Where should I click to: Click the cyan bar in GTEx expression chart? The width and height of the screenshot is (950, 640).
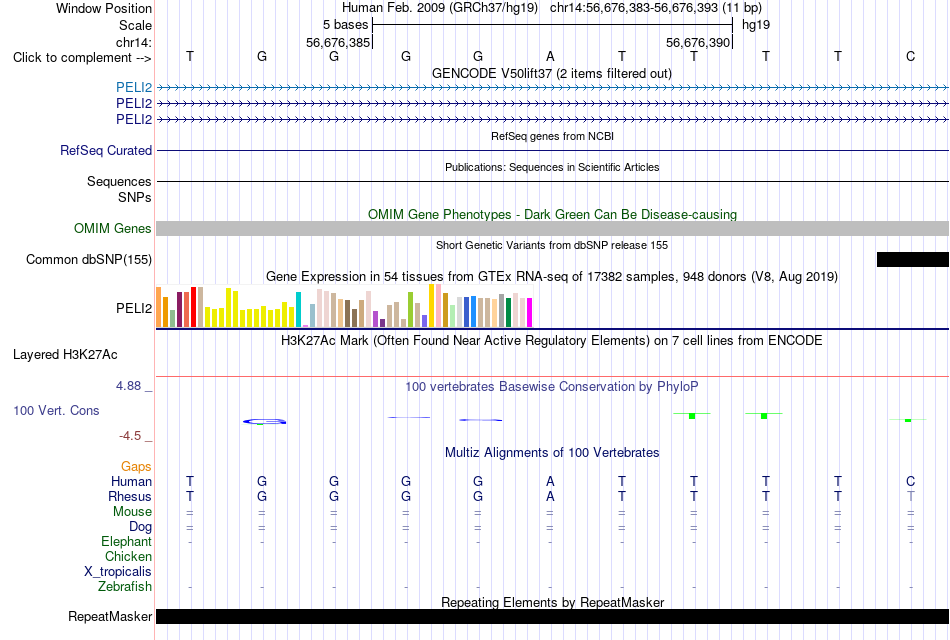point(298,310)
